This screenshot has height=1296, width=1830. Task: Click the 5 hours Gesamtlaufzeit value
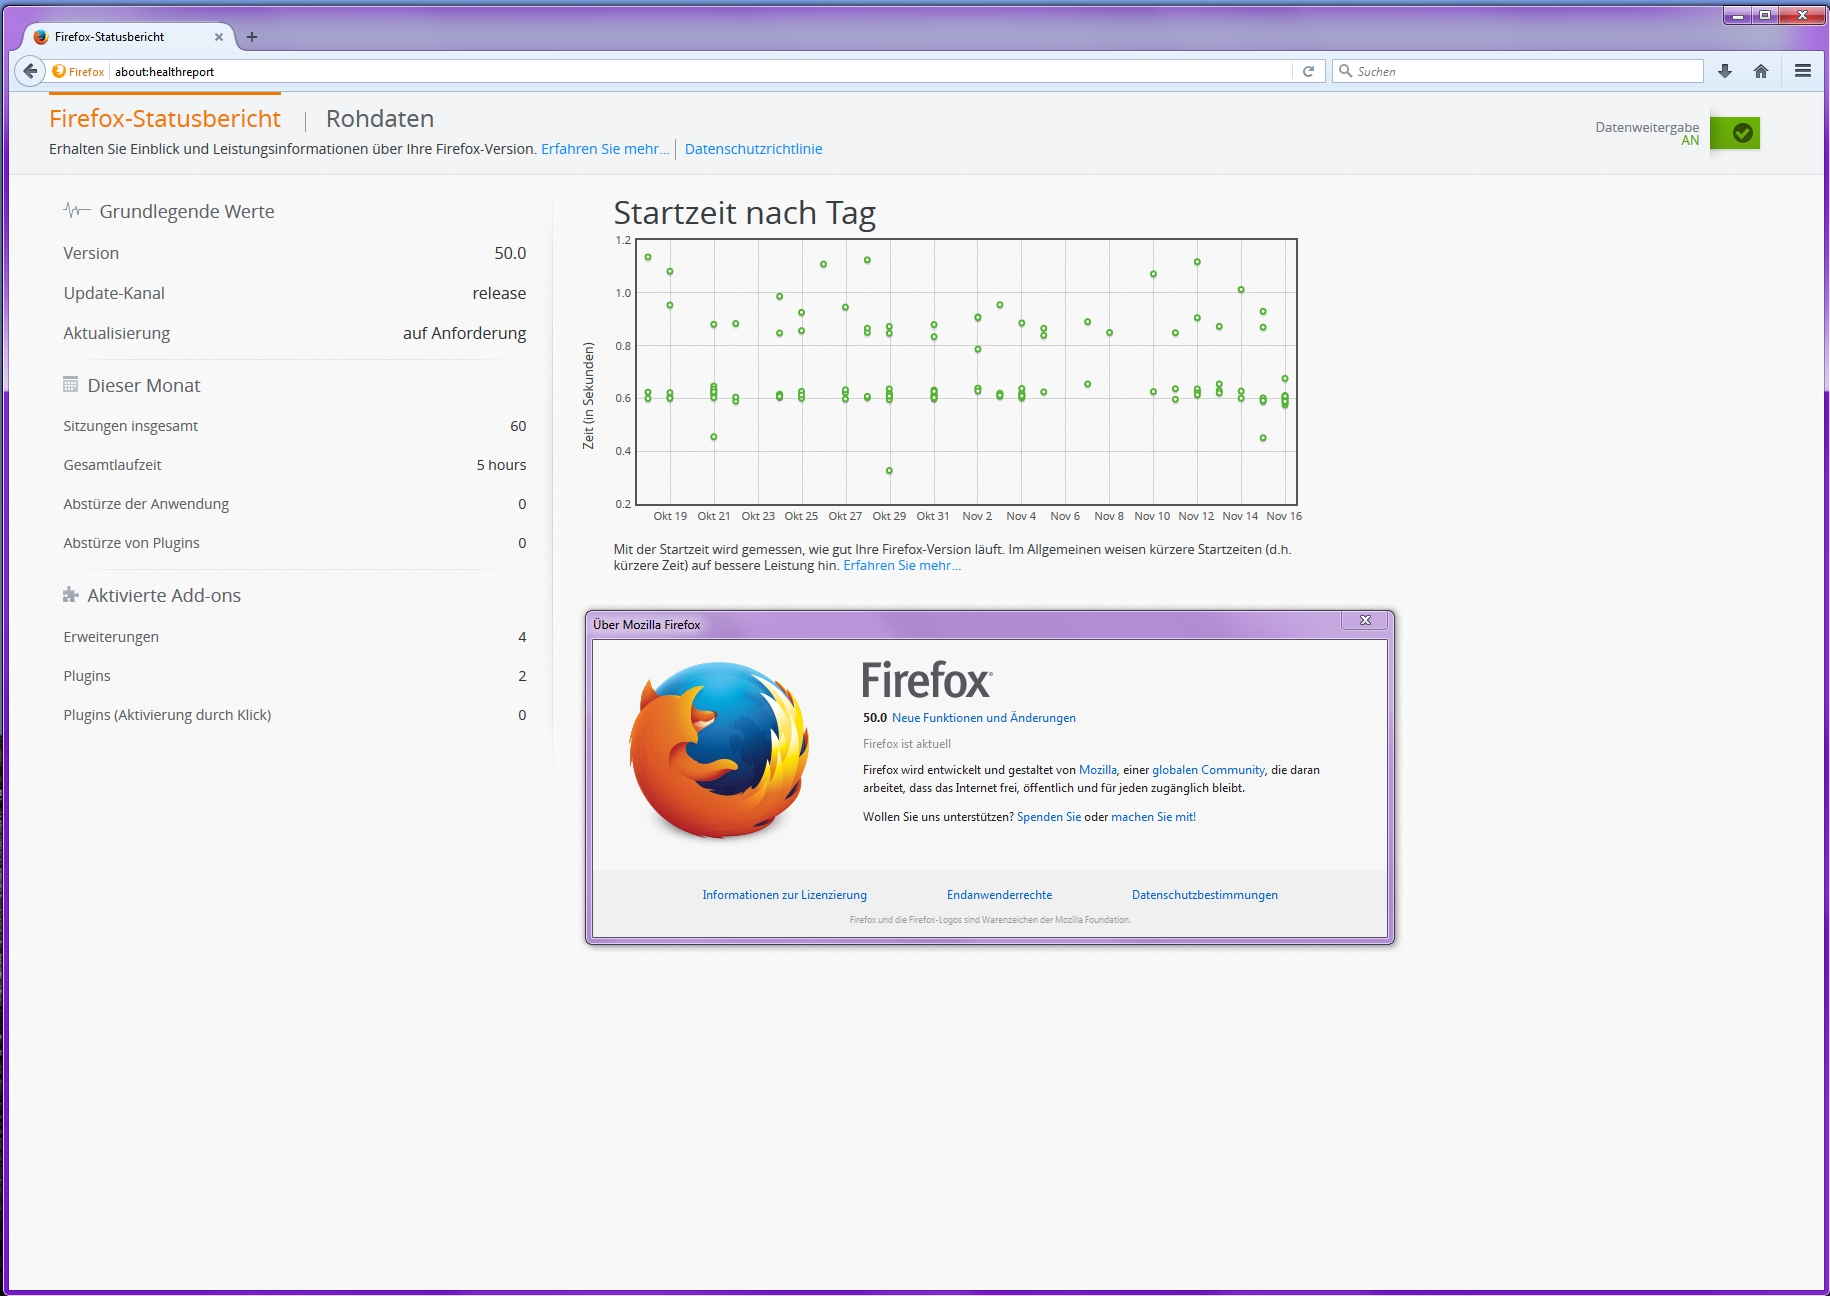[x=501, y=465]
